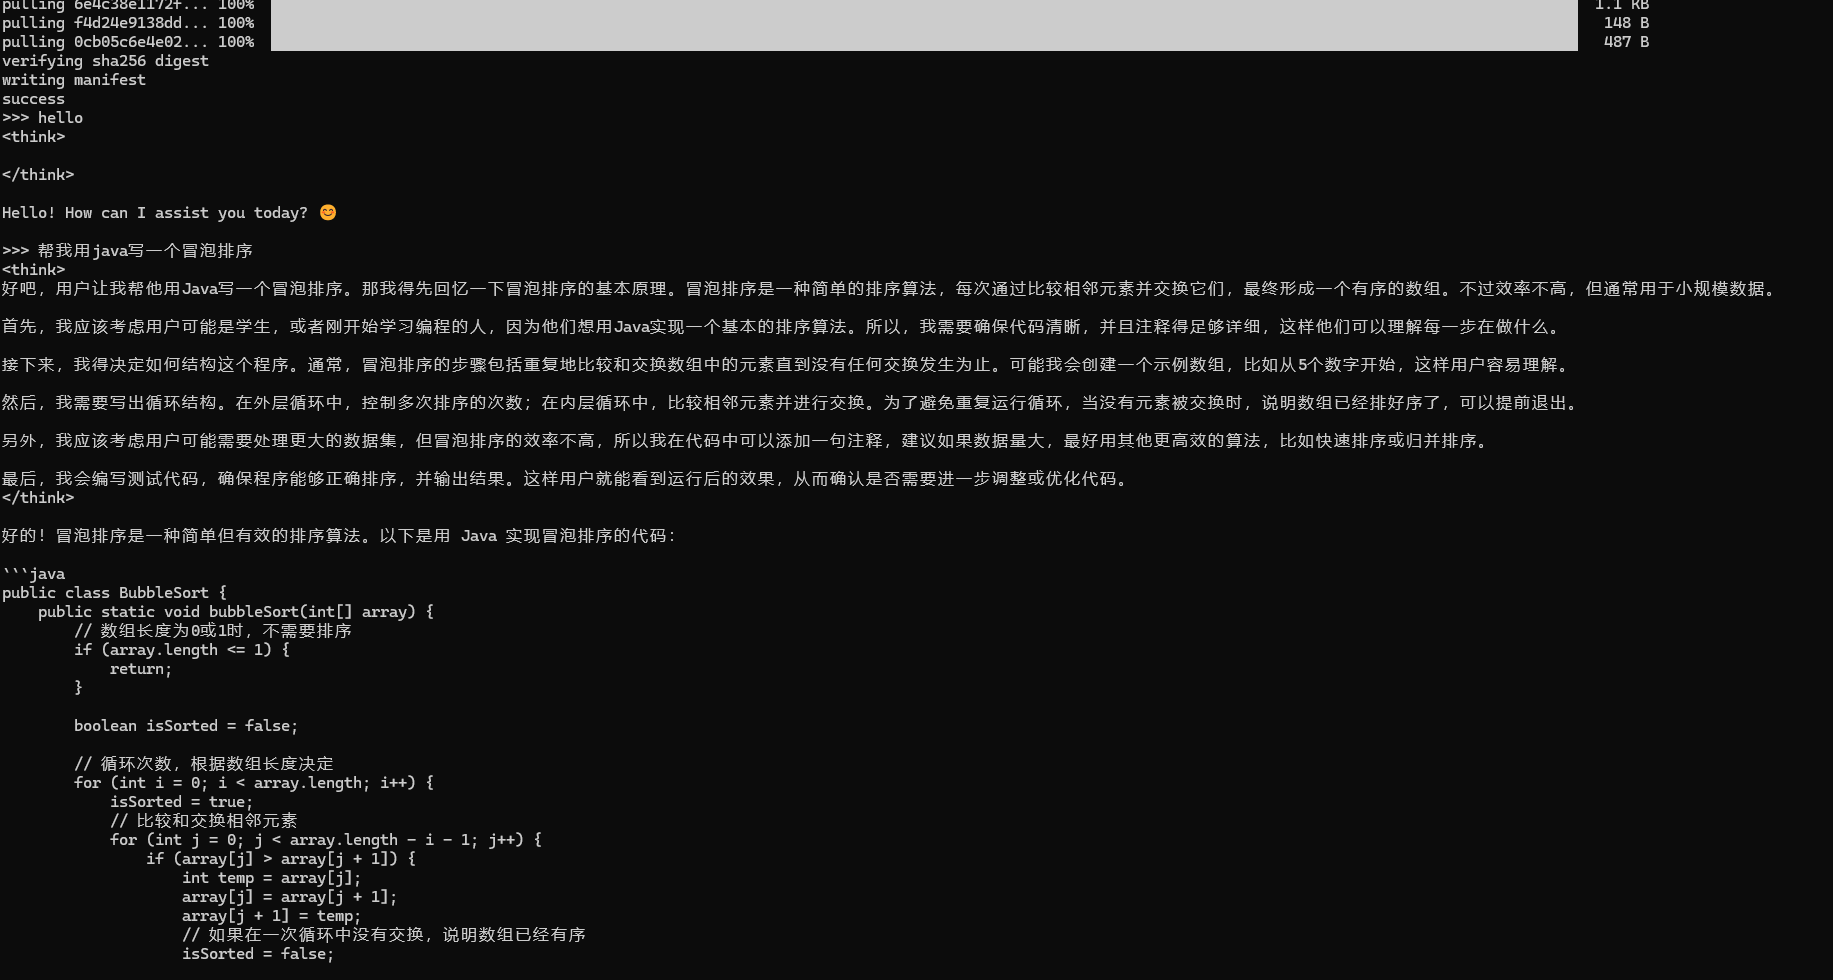Click the comment '如果在一次循环中没有交换'
Image resolution: width=1833 pixels, height=980 pixels.
click(384, 935)
